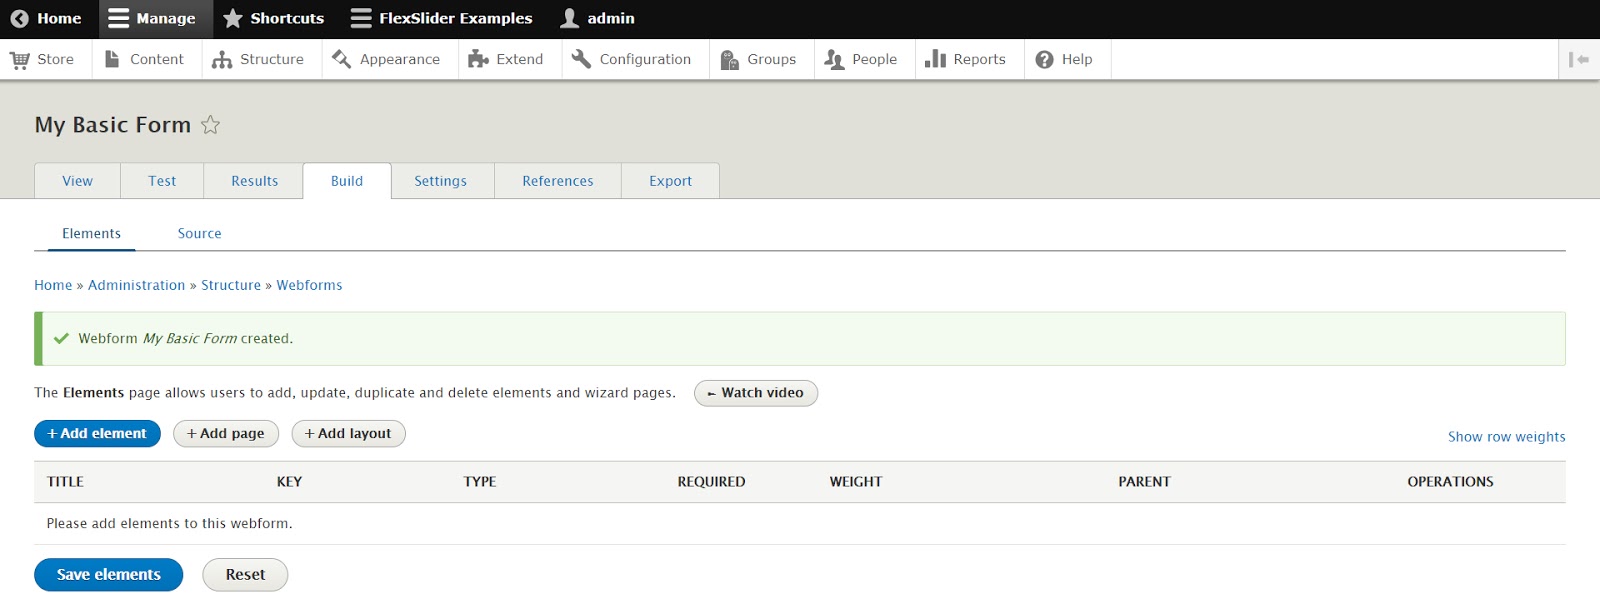Expand the Shortcuts menu
This screenshot has width=1600, height=609.
(x=273, y=19)
